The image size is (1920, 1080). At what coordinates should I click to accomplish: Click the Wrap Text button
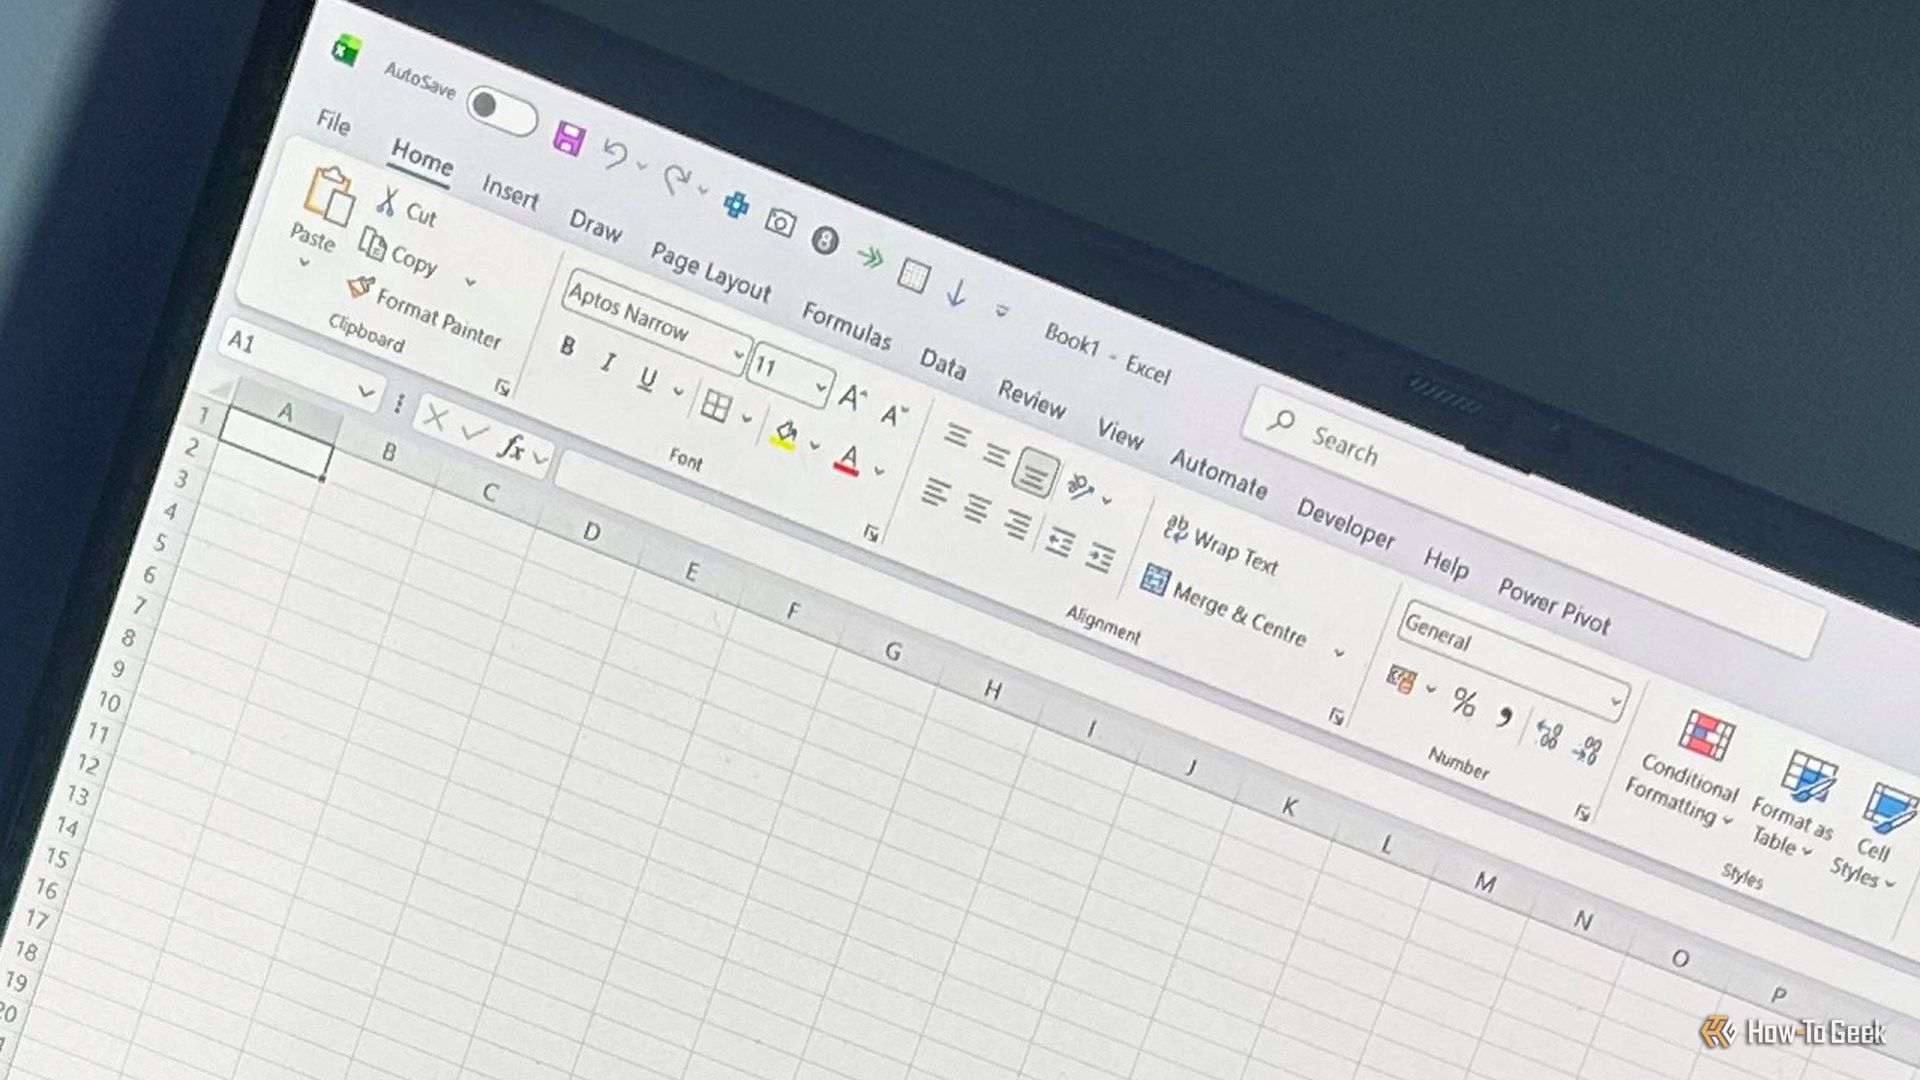pyautogui.click(x=1222, y=545)
